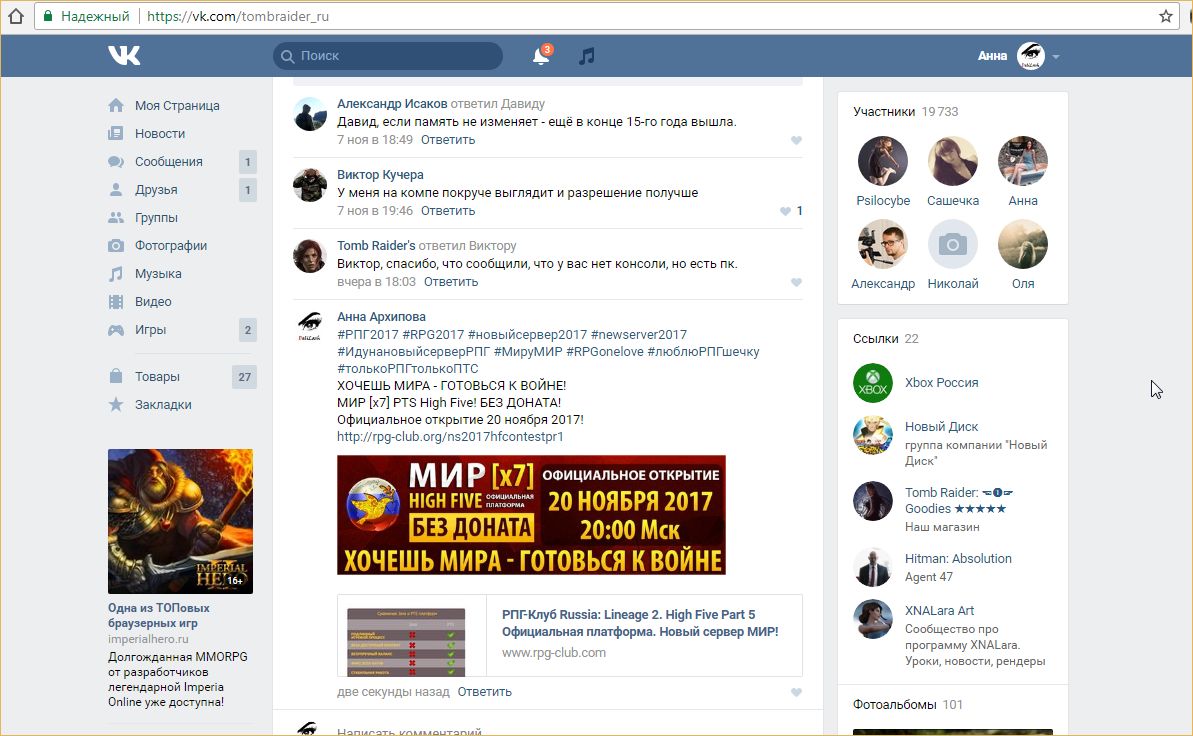The width and height of the screenshot is (1193, 736).
Task: Like Tomb Raider's reply comment
Action: (x=796, y=282)
